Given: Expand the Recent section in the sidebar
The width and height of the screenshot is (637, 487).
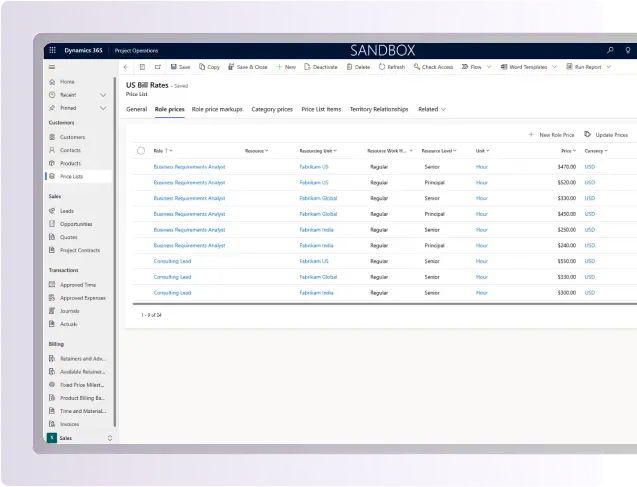Looking at the screenshot, I should click(x=103, y=94).
